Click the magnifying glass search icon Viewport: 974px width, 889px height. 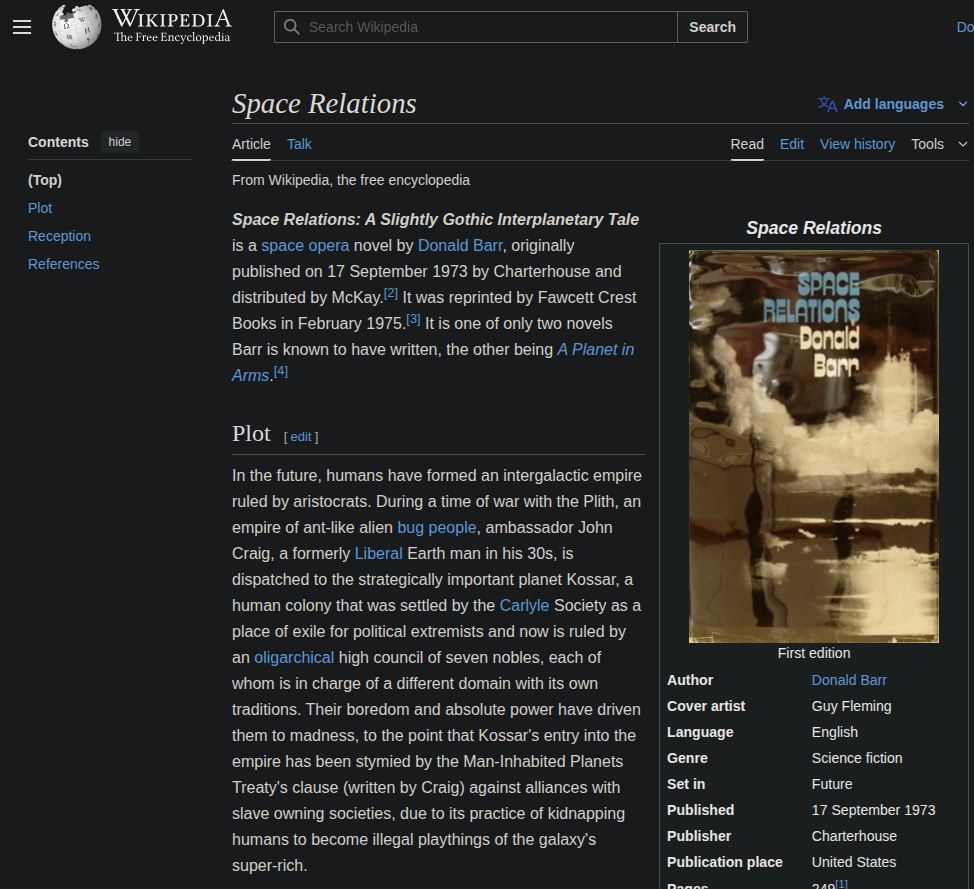tap(291, 27)
